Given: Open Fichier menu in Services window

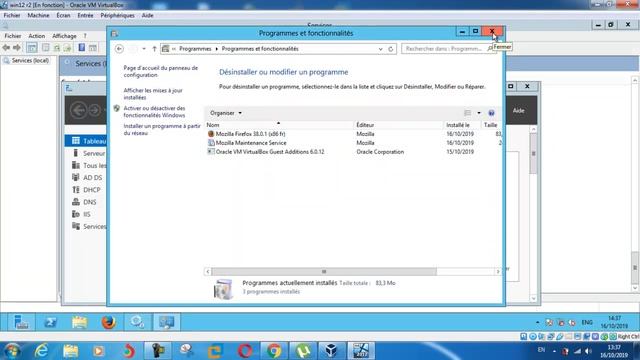Looking at the screenshot, I should (x=13, y=36).
